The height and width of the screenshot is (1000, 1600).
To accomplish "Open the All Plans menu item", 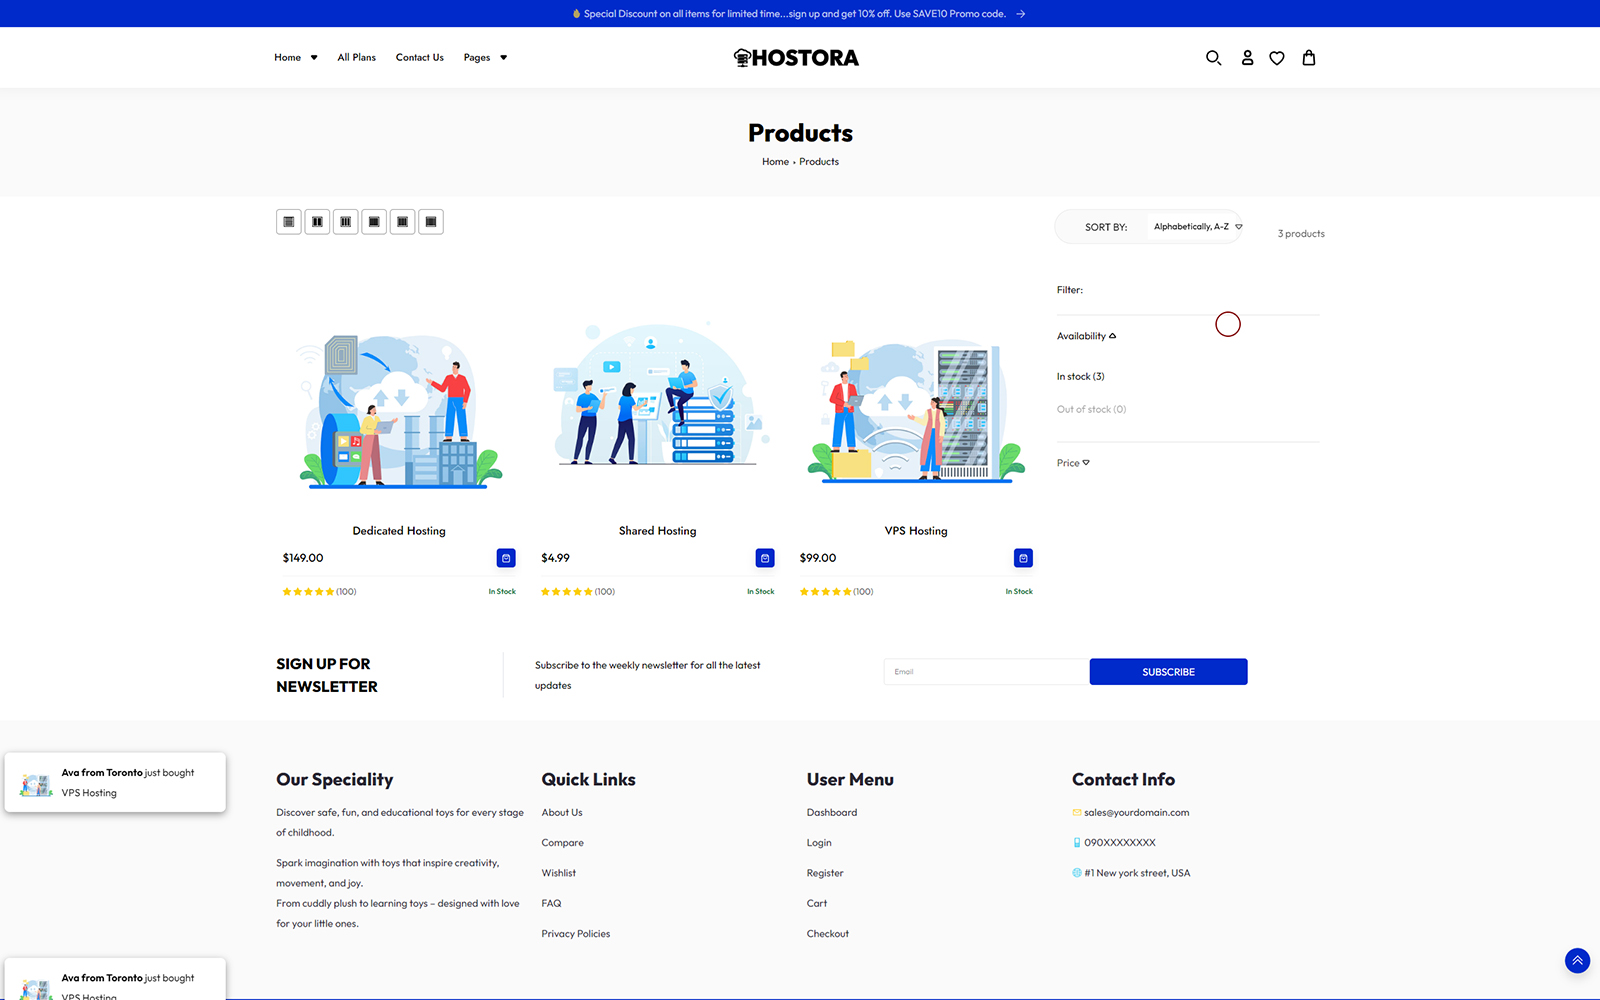I will (x=356, y=58).
